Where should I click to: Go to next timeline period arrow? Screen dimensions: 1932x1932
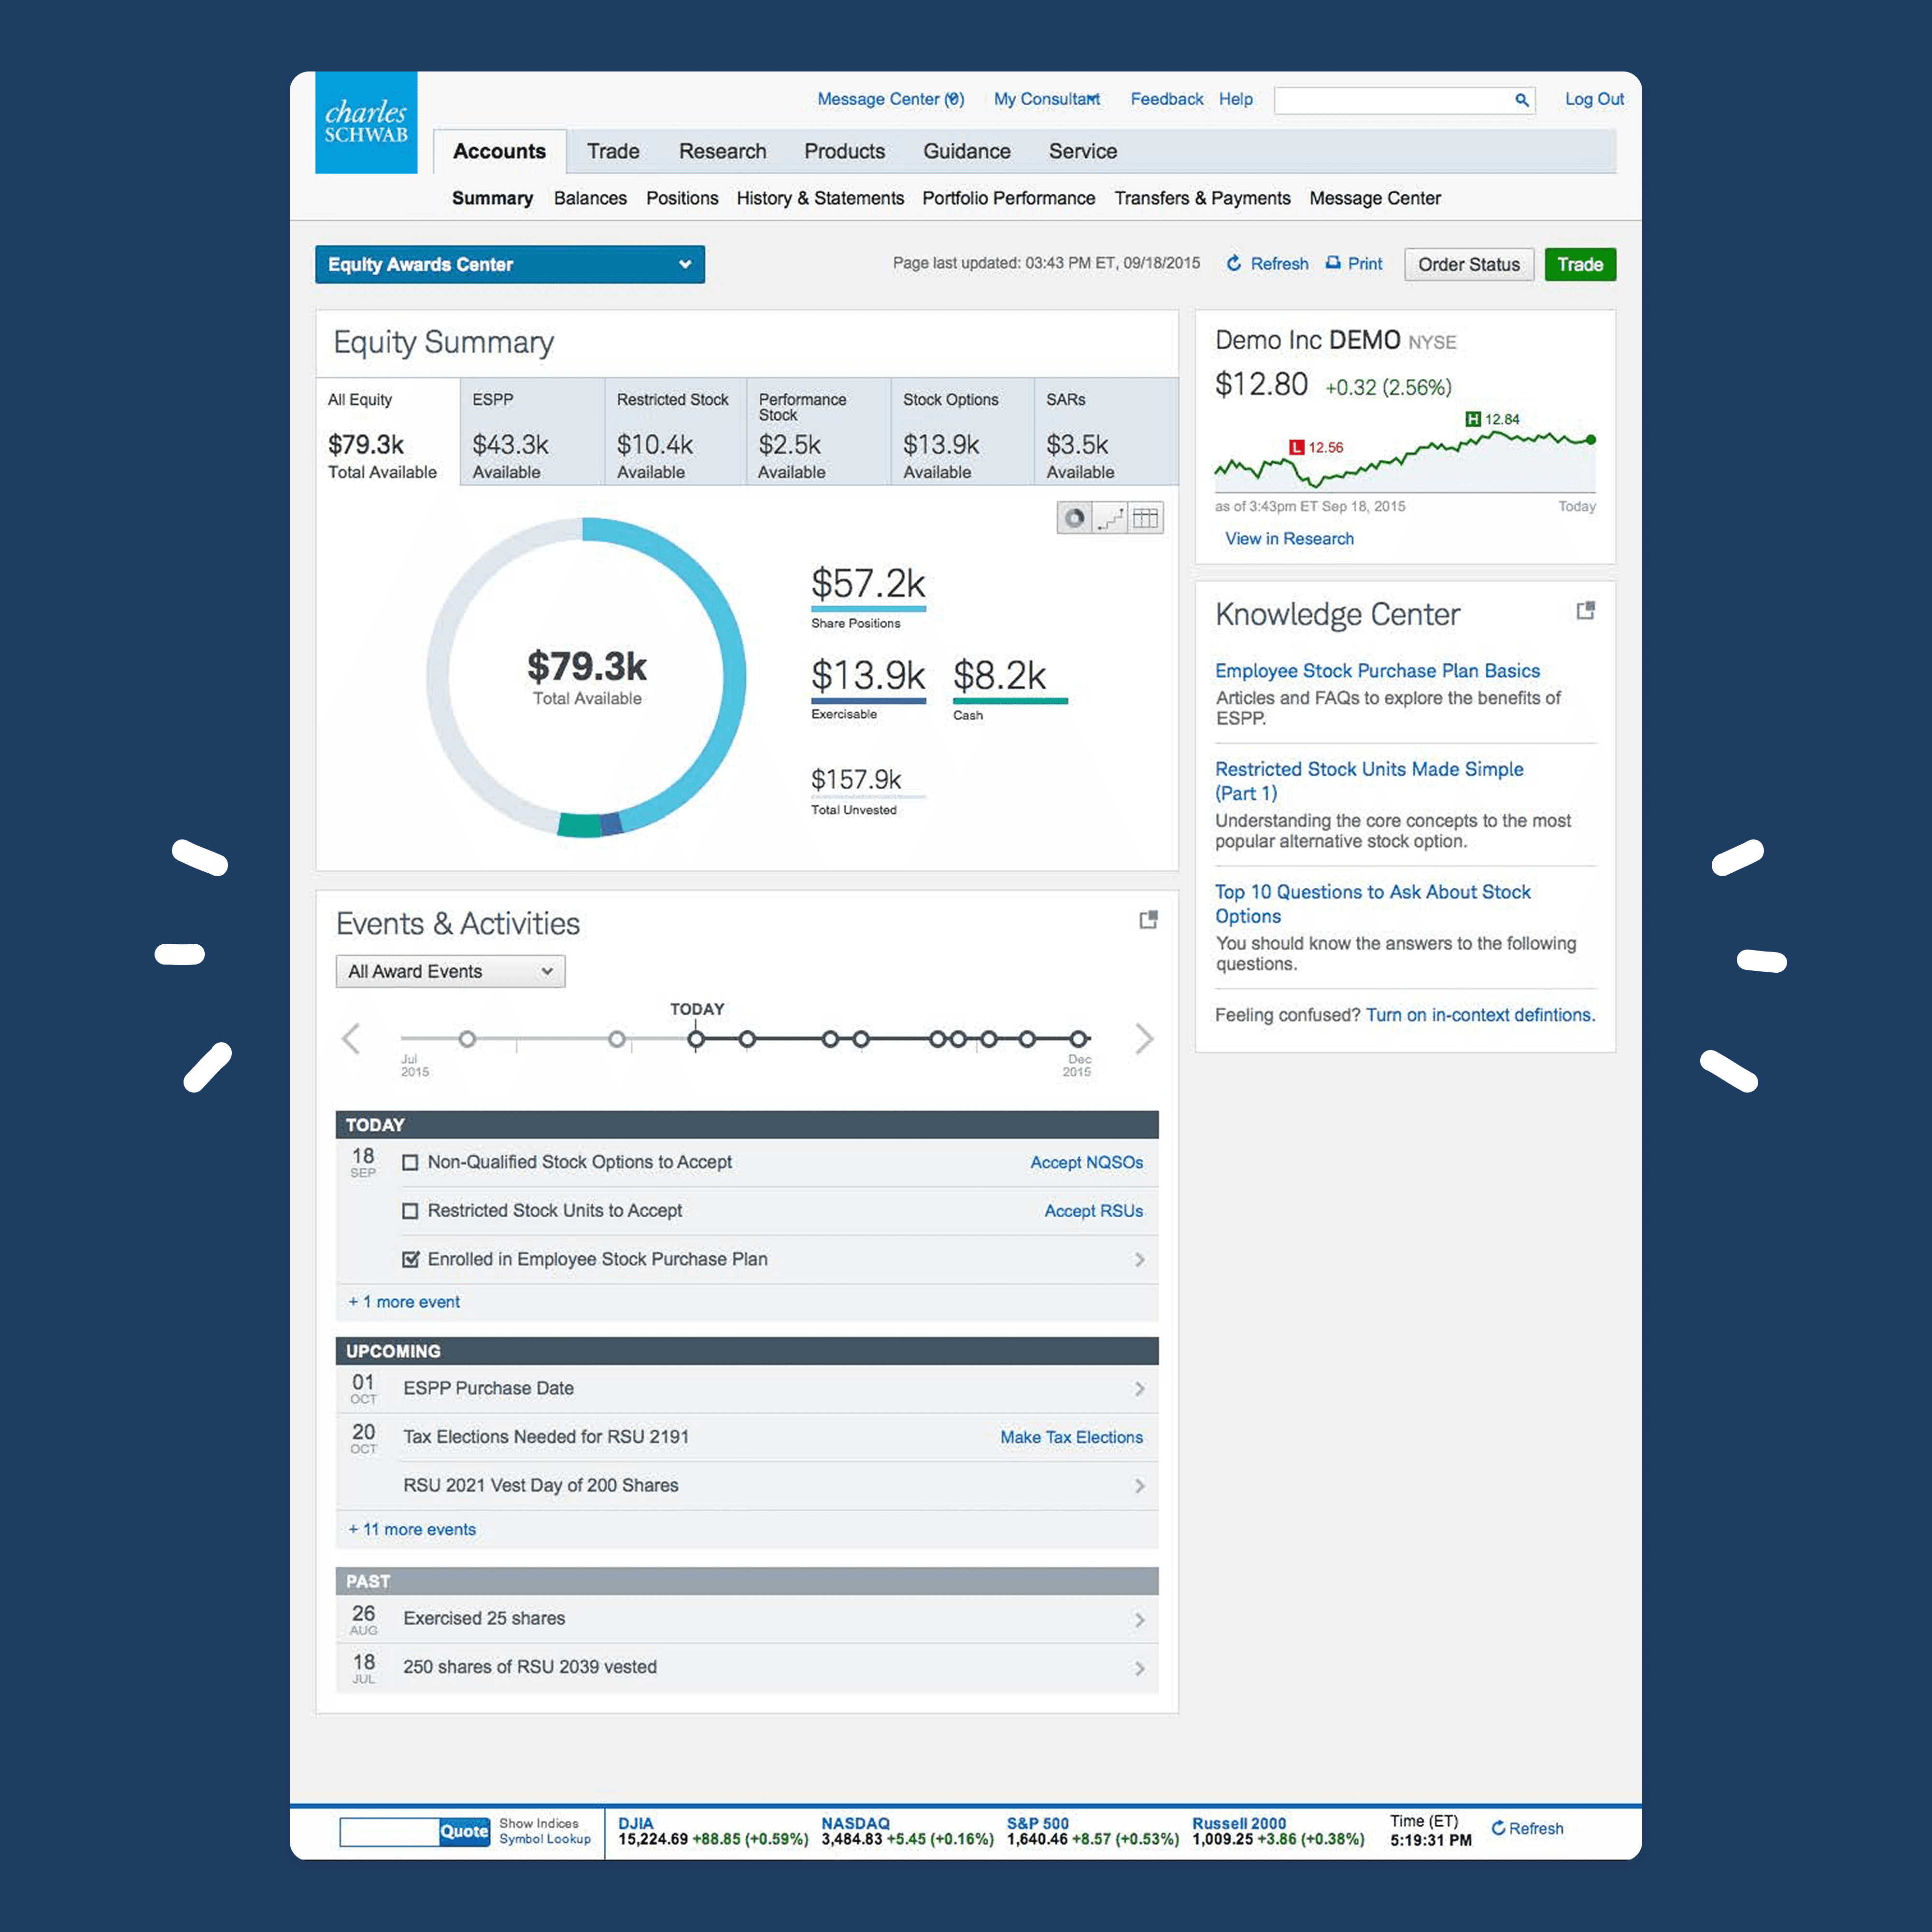coord(1144,1039)
